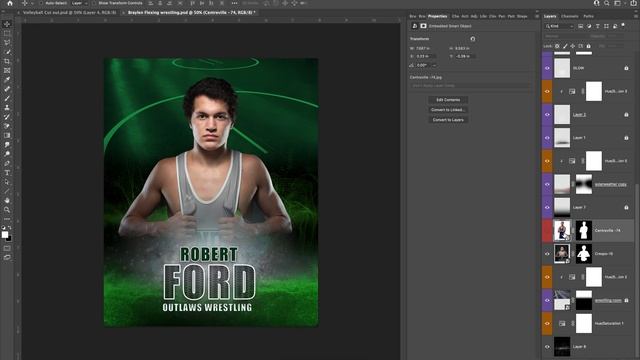Viewport: 640px width, 360px height.
Task: Click the Edit Contents button
Action: point(448,100)
